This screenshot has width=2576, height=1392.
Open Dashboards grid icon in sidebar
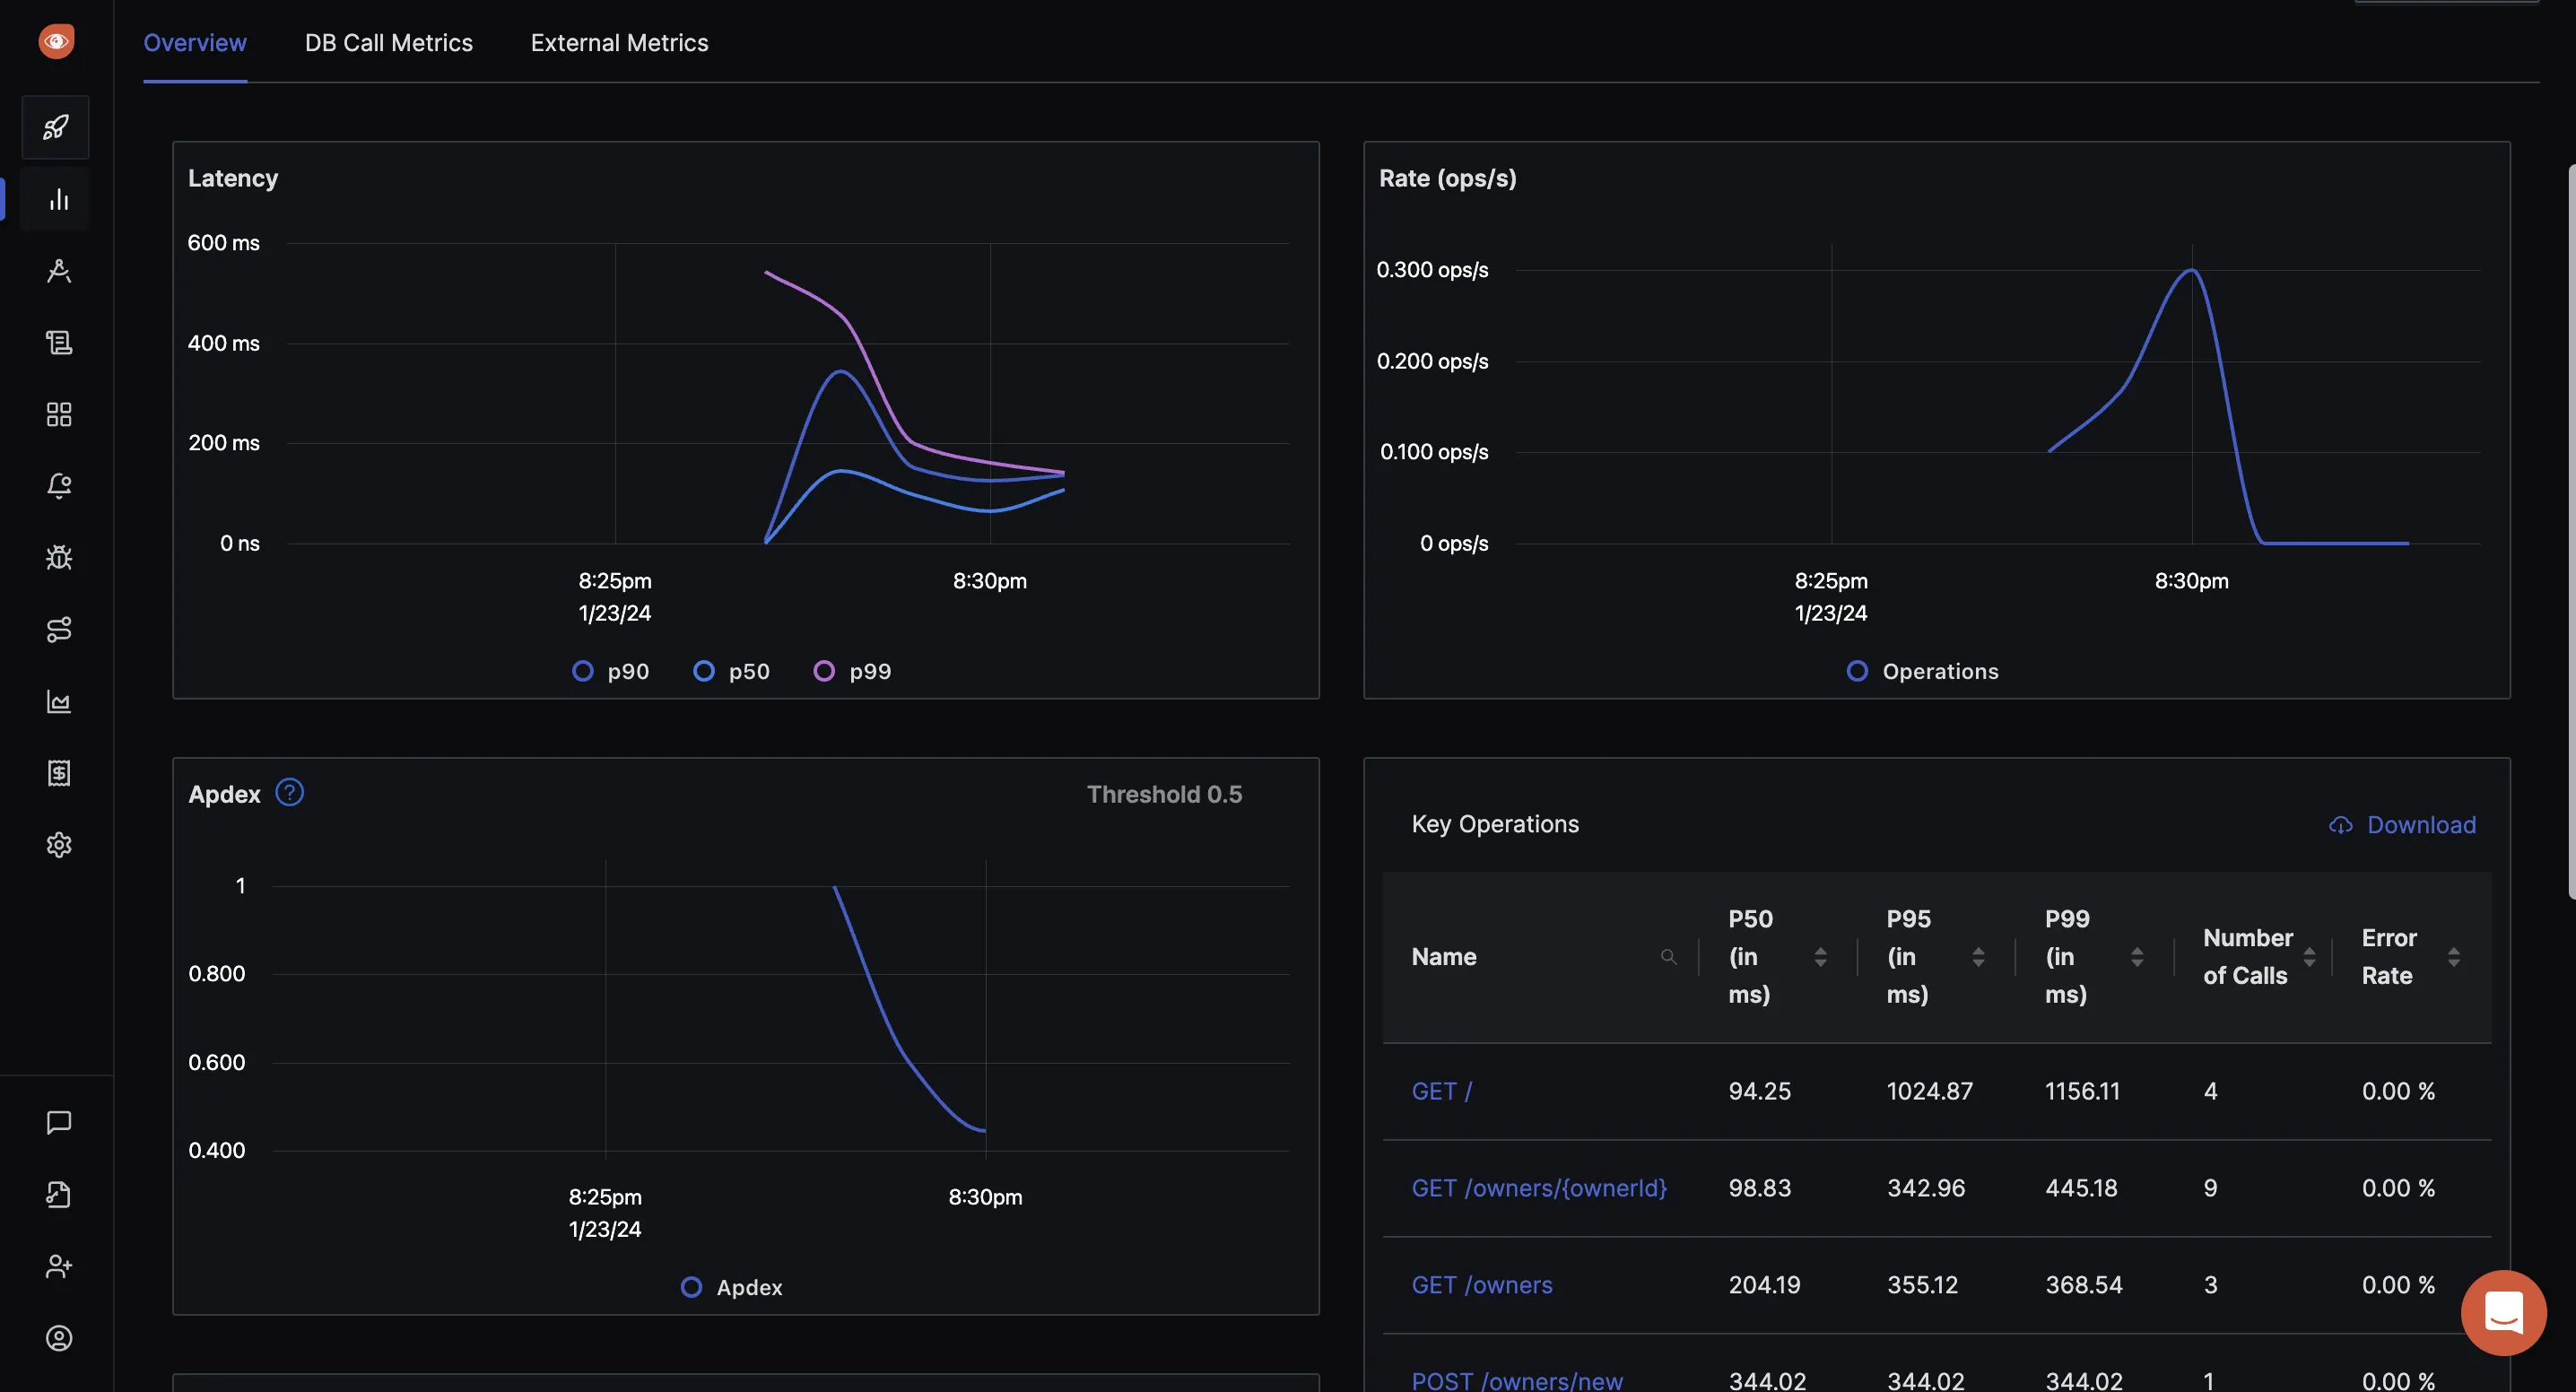coord(59,414)
